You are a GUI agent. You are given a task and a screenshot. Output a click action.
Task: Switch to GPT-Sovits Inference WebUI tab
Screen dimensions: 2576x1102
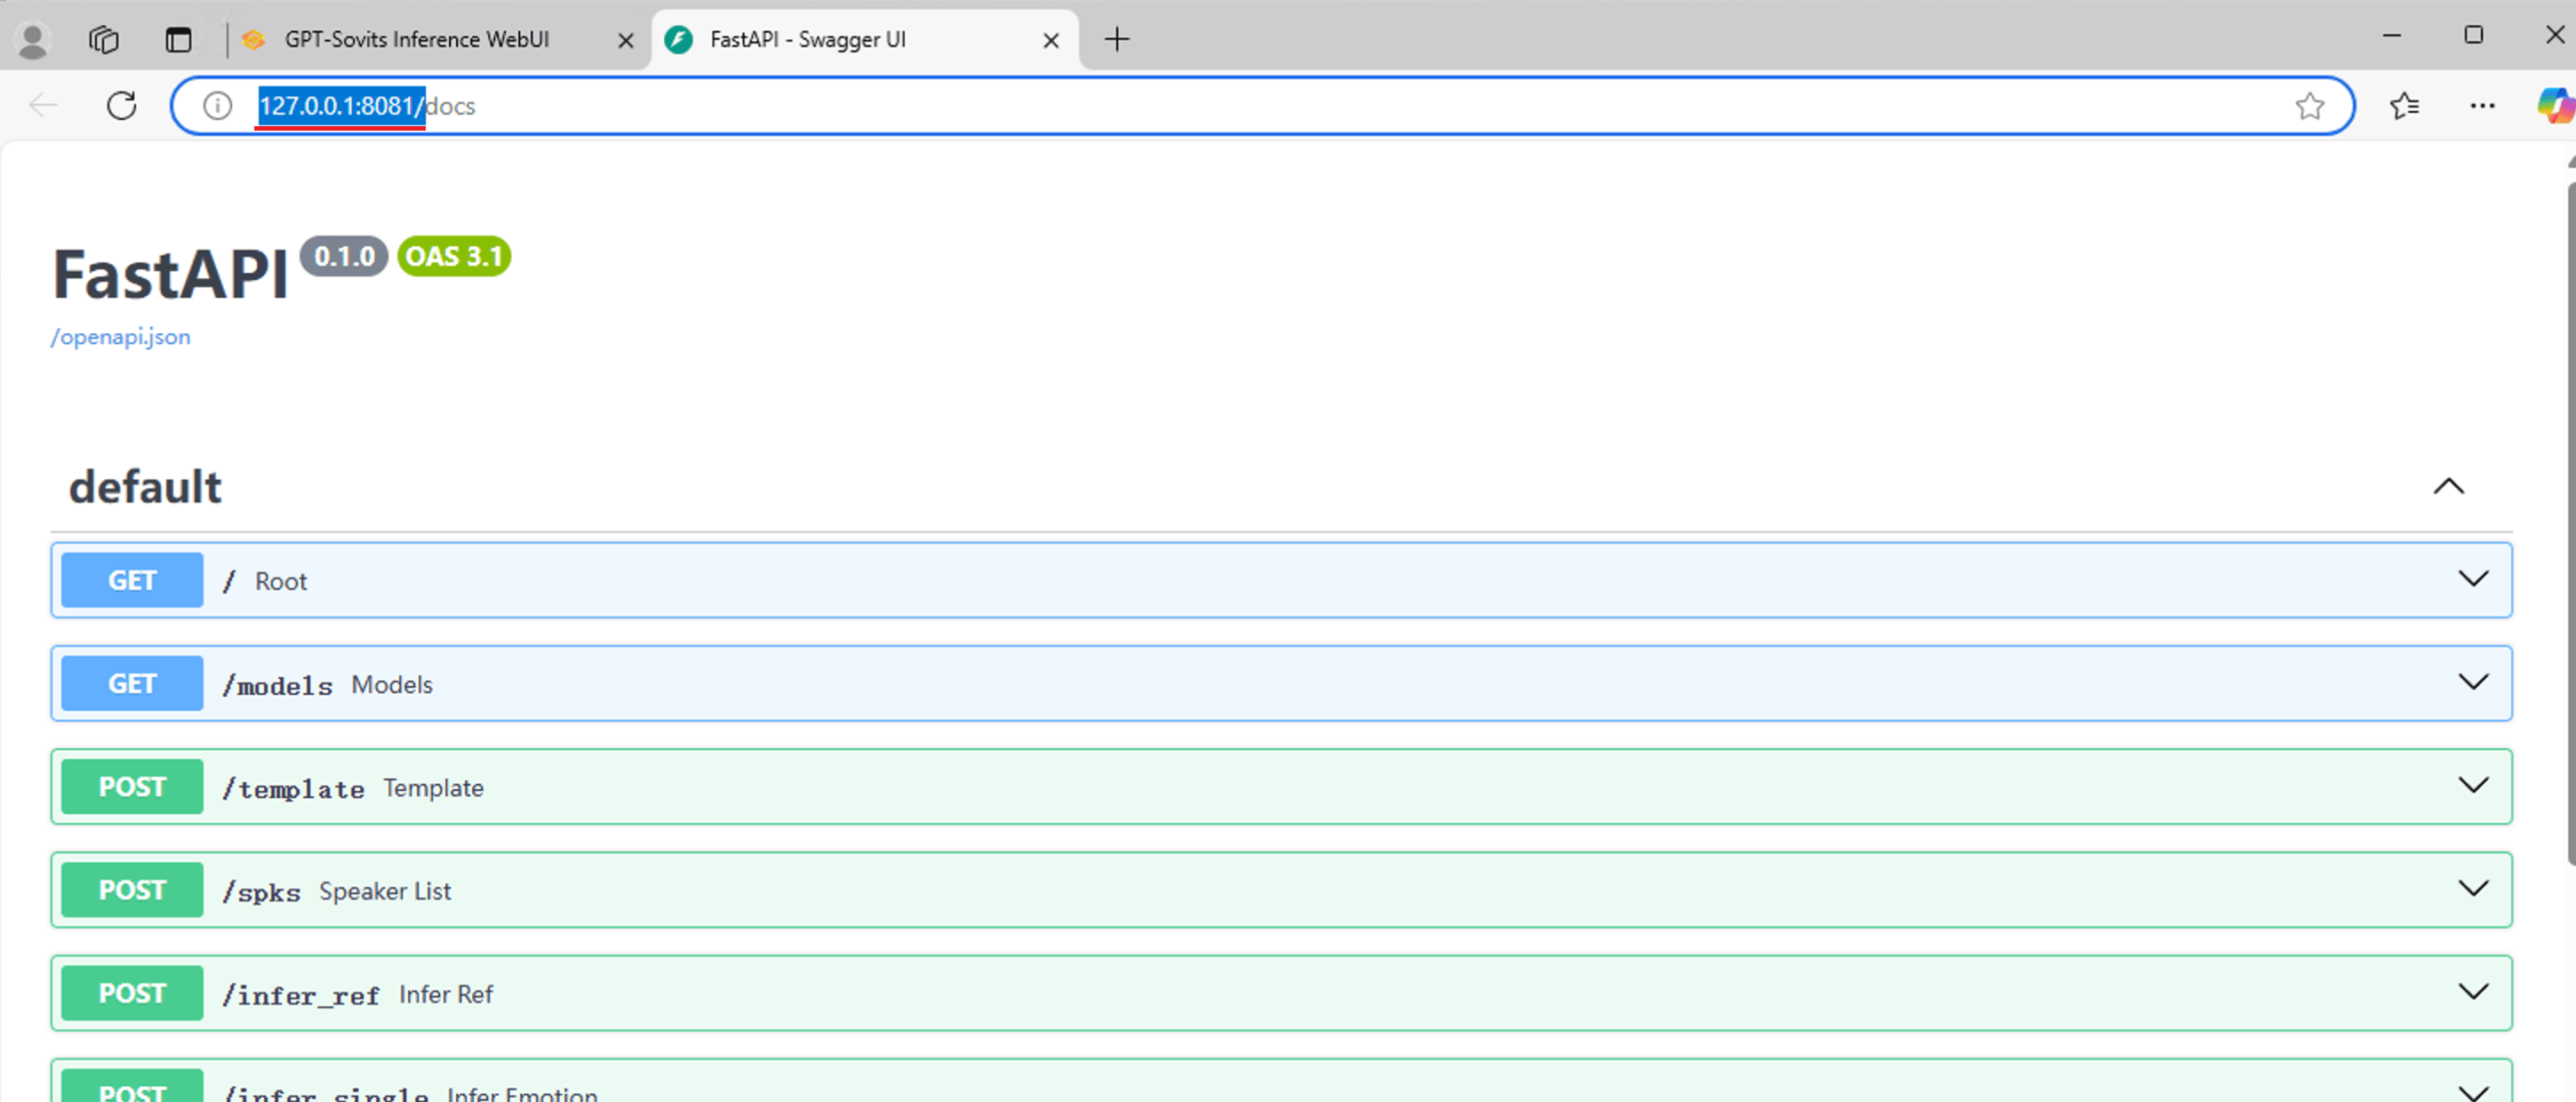point(417,39)
